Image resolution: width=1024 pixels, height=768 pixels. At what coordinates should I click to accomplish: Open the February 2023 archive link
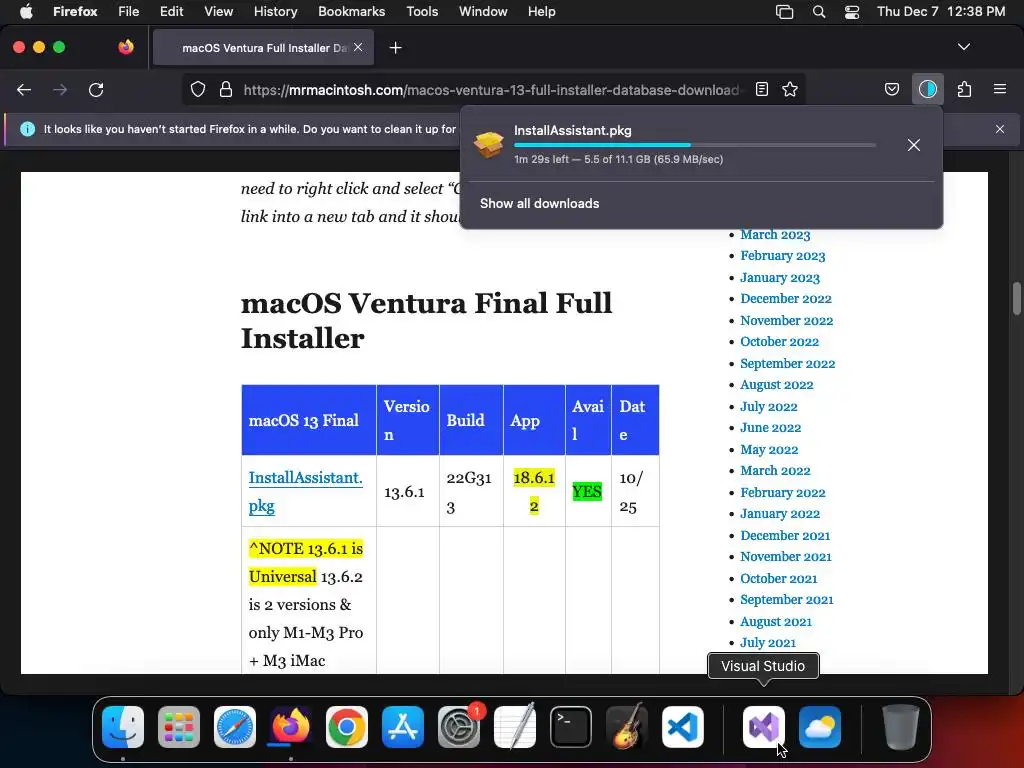point(782,256)
